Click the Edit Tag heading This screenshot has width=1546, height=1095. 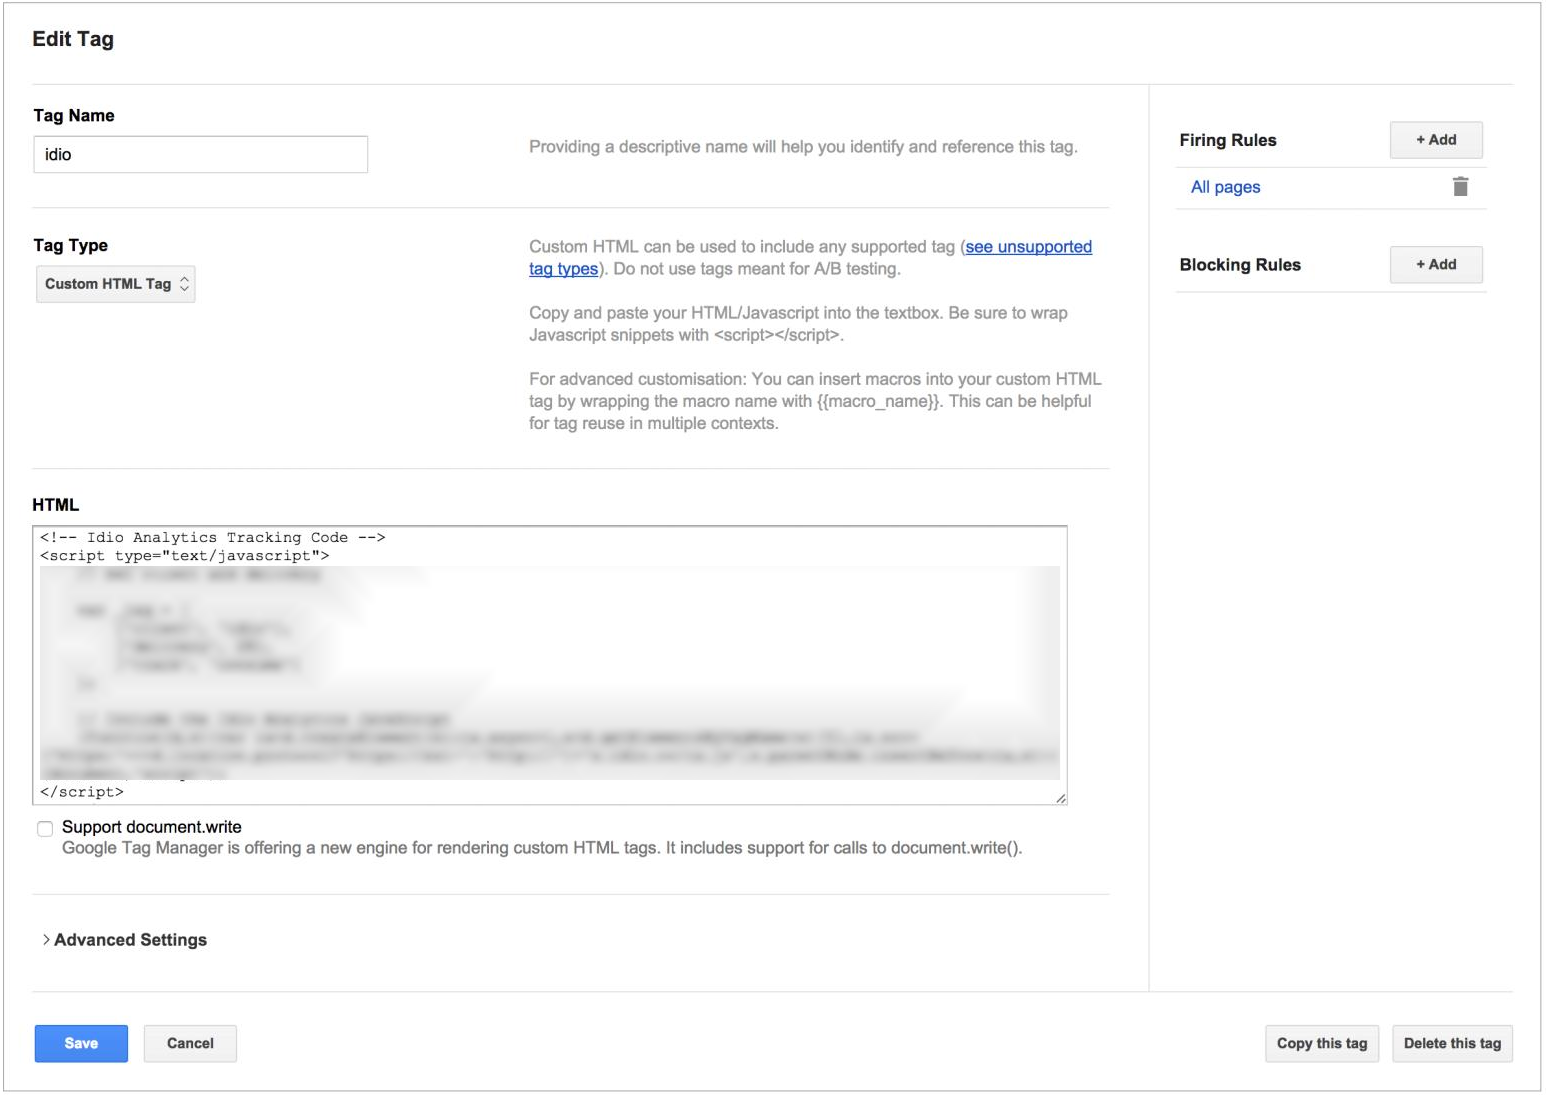point(73,39)
